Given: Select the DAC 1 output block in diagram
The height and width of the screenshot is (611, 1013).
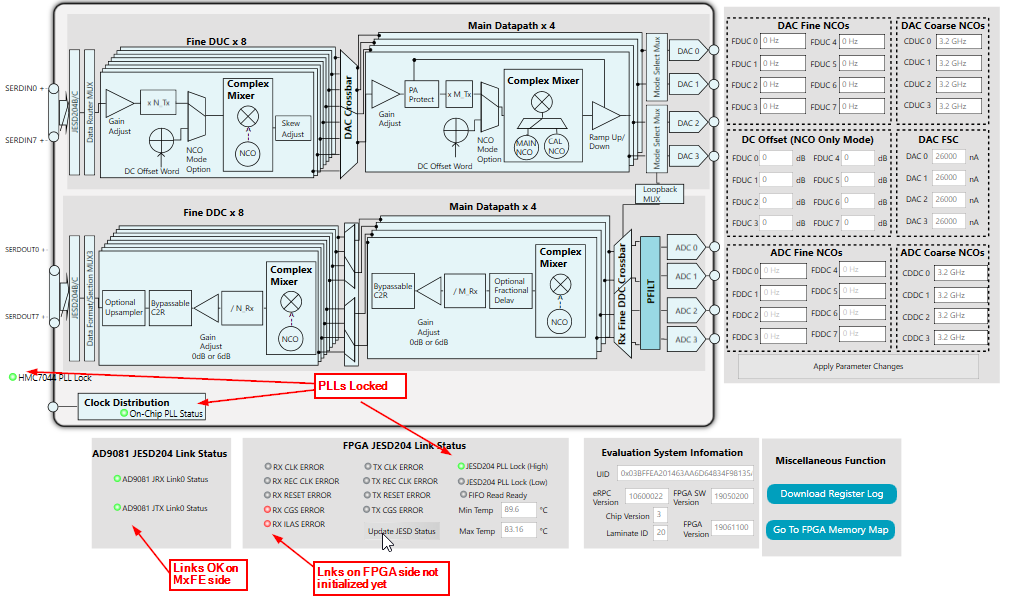Looking at the screenshot, I should click(x=688, y=84).
